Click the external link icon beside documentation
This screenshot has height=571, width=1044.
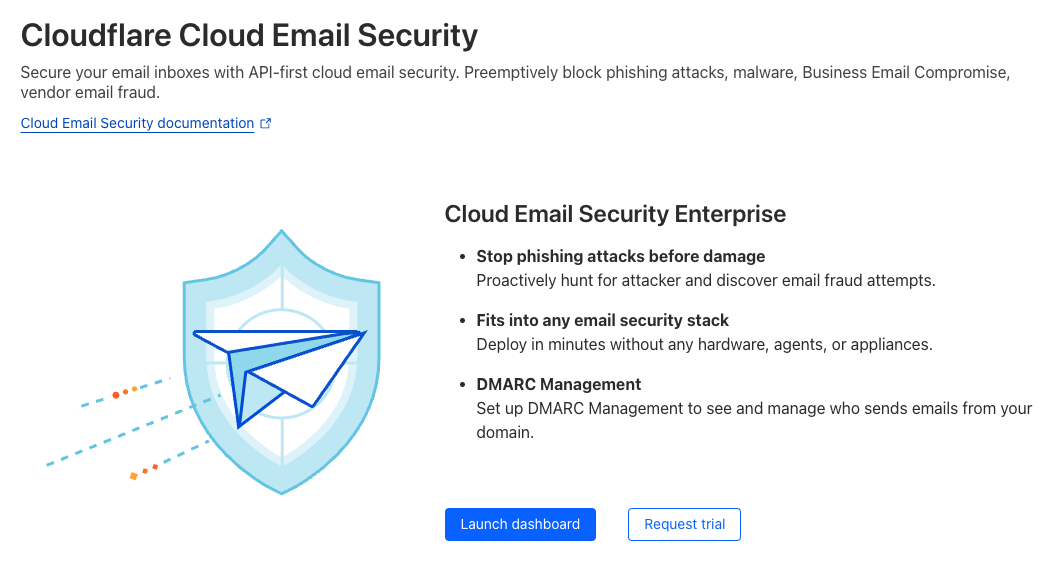tap(266, 123)
